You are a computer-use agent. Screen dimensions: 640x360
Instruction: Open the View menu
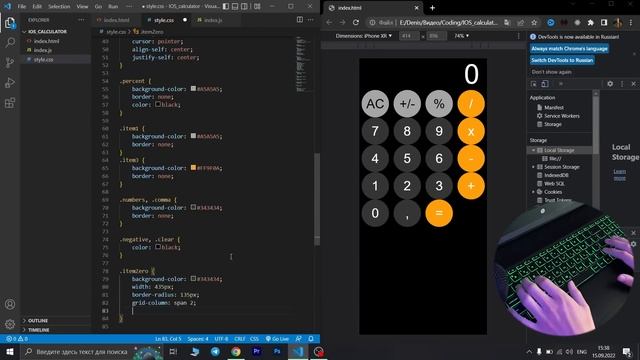82,7
